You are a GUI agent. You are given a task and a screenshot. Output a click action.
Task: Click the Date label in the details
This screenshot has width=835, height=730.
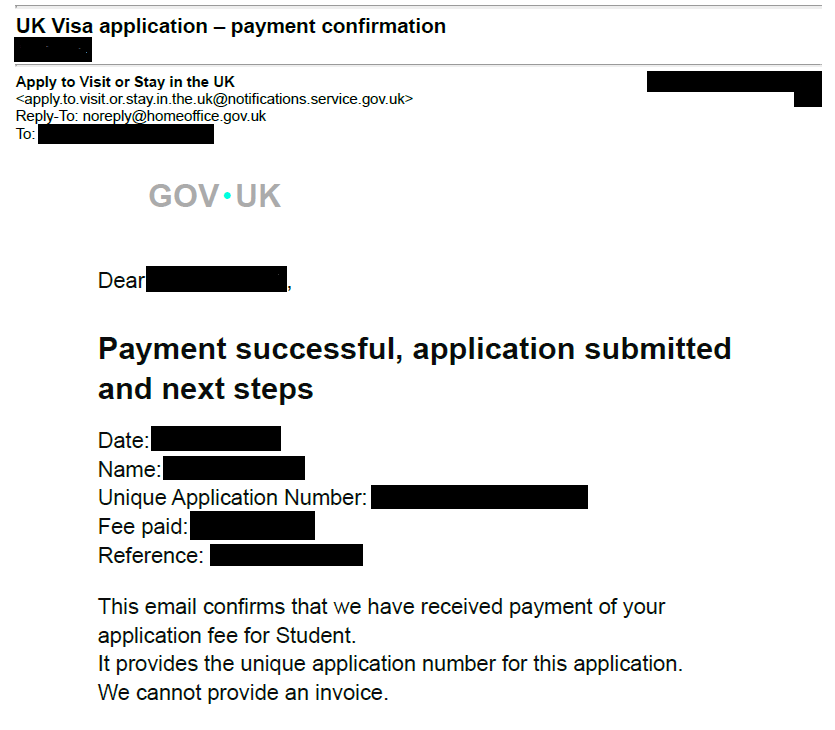tap(123, 440)
